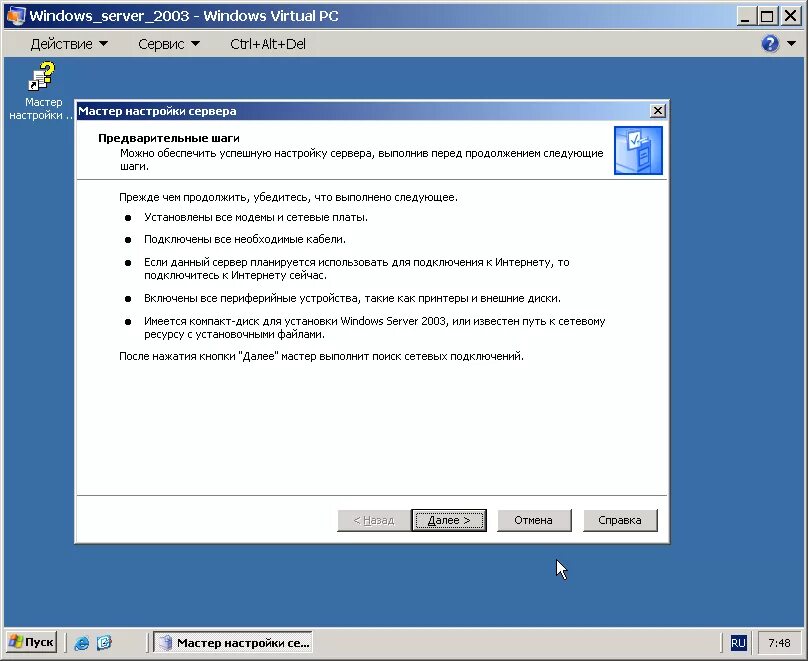Open the Действие menu

69,44
